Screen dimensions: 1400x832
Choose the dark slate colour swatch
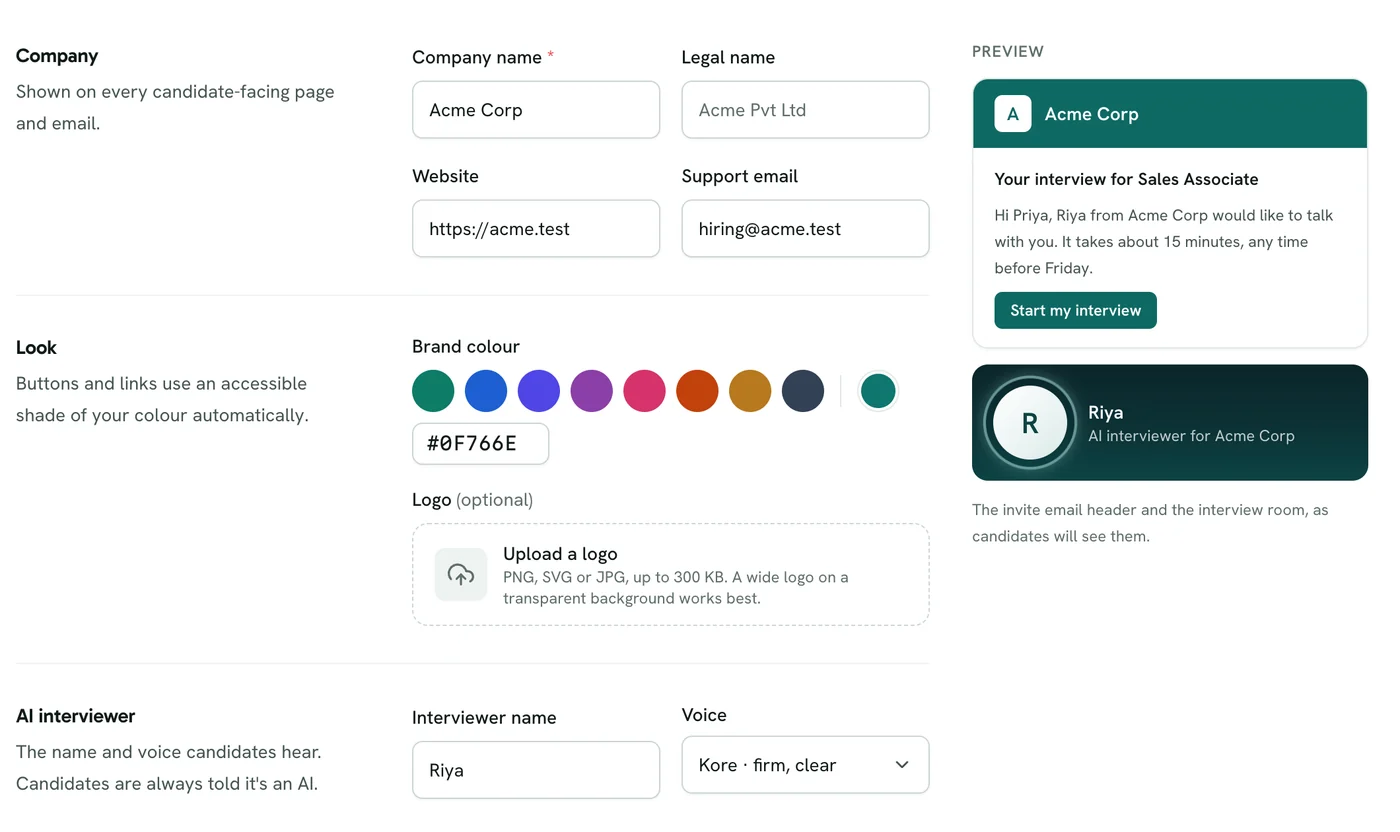803,391
